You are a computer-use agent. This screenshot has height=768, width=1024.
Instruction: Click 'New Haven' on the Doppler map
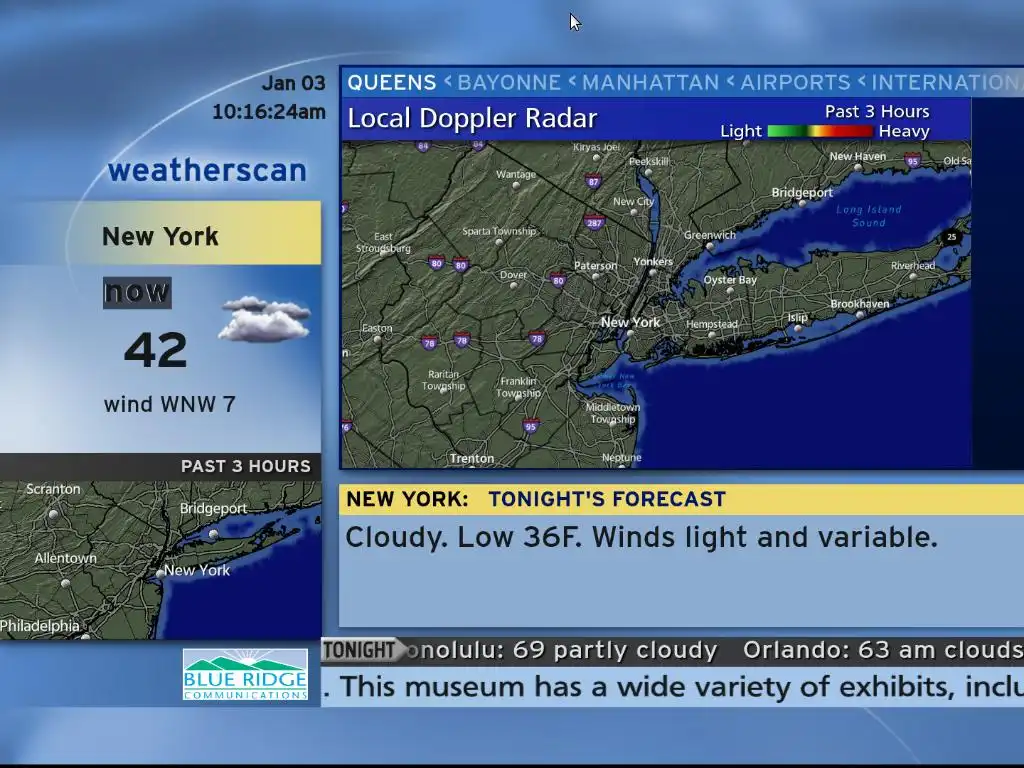[857, 157]
